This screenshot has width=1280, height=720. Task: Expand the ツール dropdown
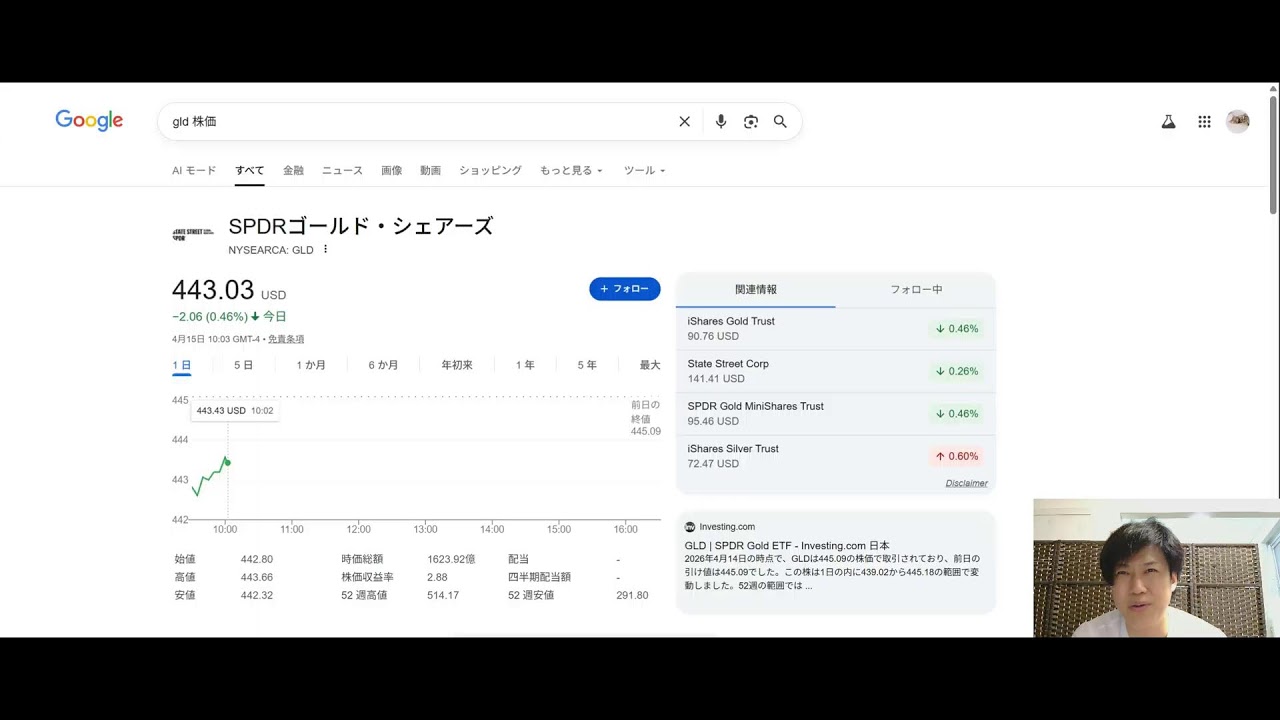[x=644, y=171]
